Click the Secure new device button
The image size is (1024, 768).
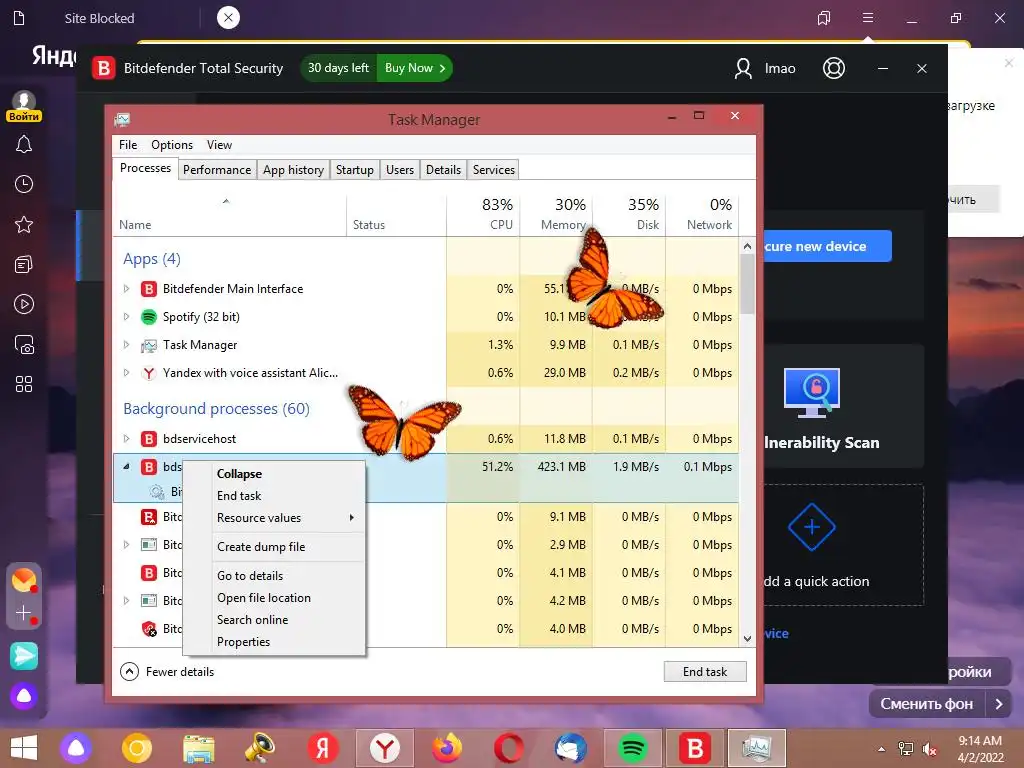click(x=827, y=246)
